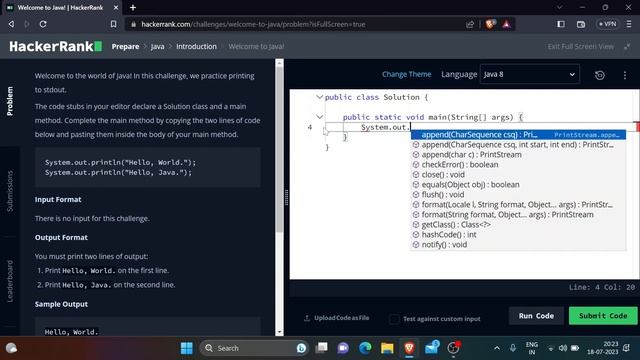Click the browser back arrow
Image resolution: width=640 pixels, height=360 pixels.
click(x=11, y=24)
